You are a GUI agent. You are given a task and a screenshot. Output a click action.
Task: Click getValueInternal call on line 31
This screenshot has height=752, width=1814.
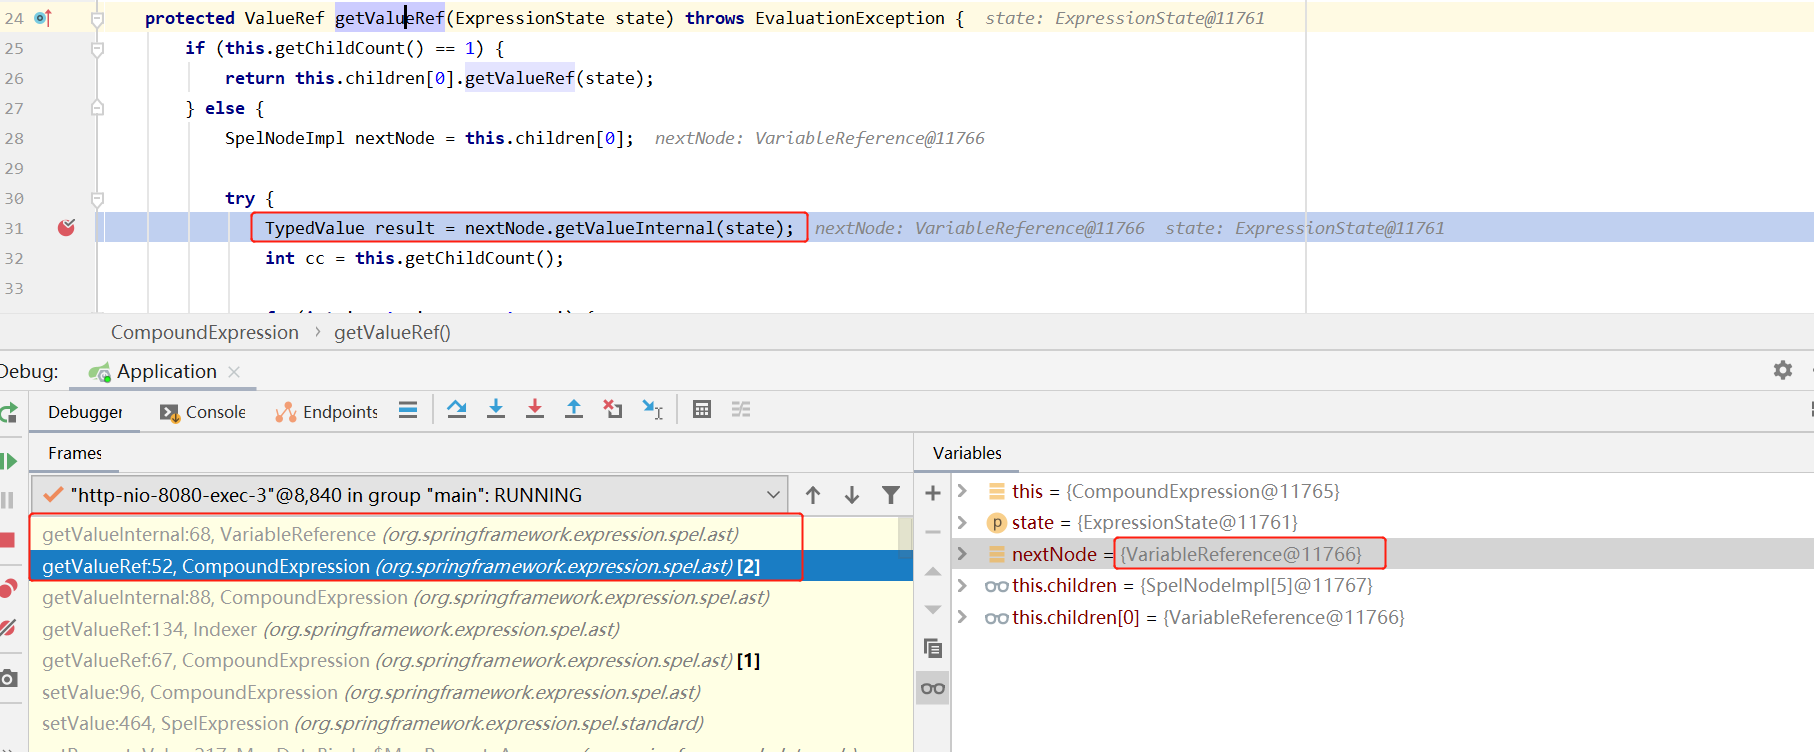(x=635, y=228)
